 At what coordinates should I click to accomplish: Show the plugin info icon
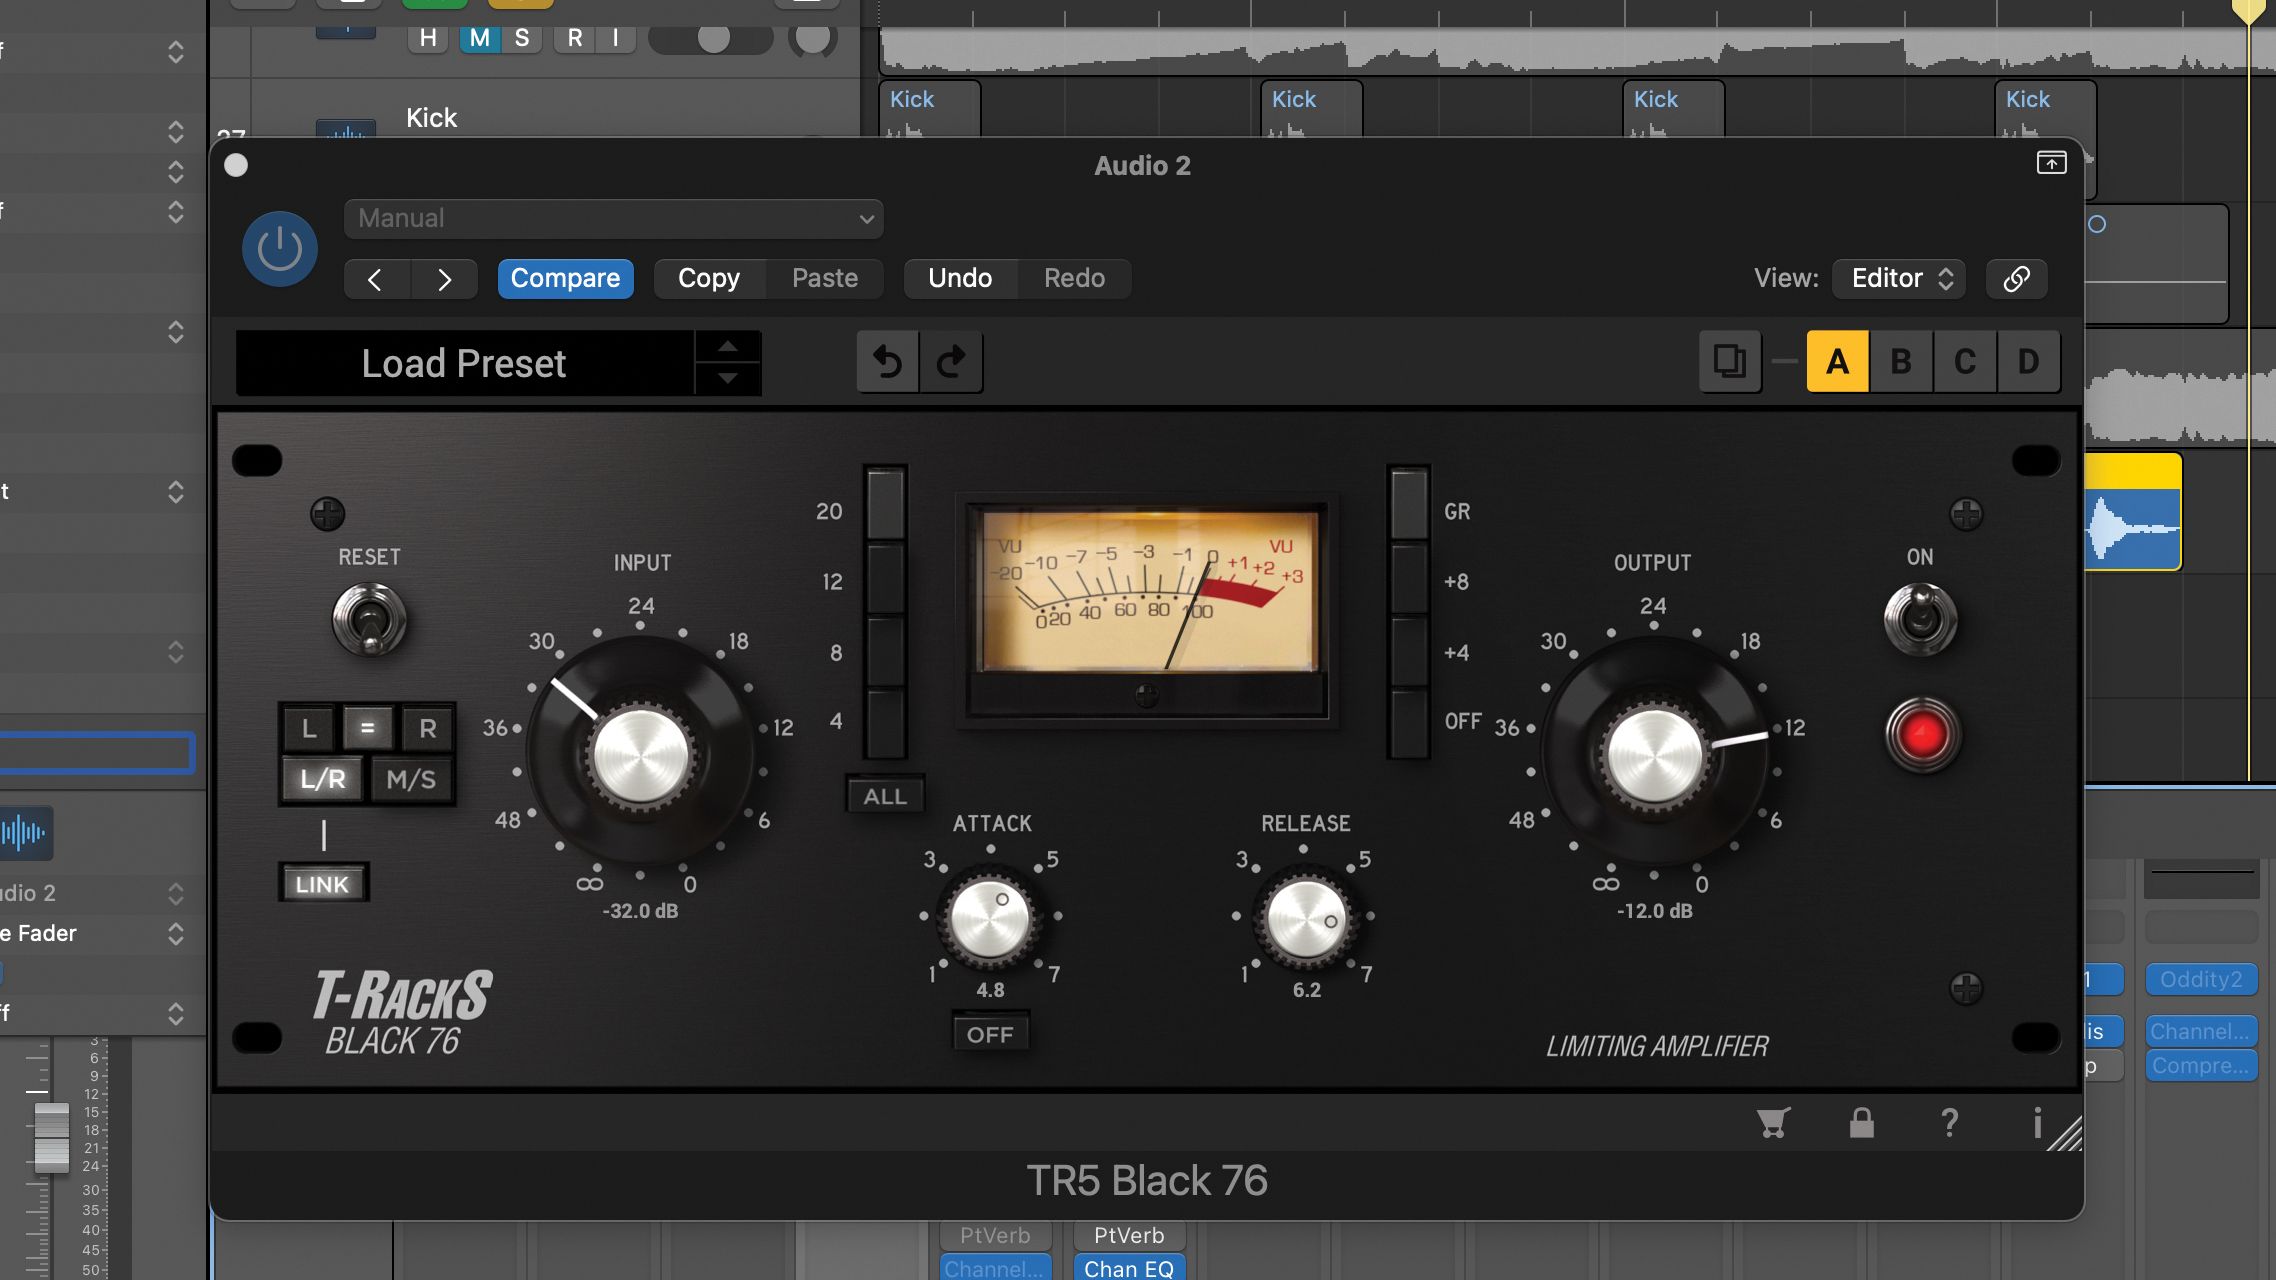2037,1123
